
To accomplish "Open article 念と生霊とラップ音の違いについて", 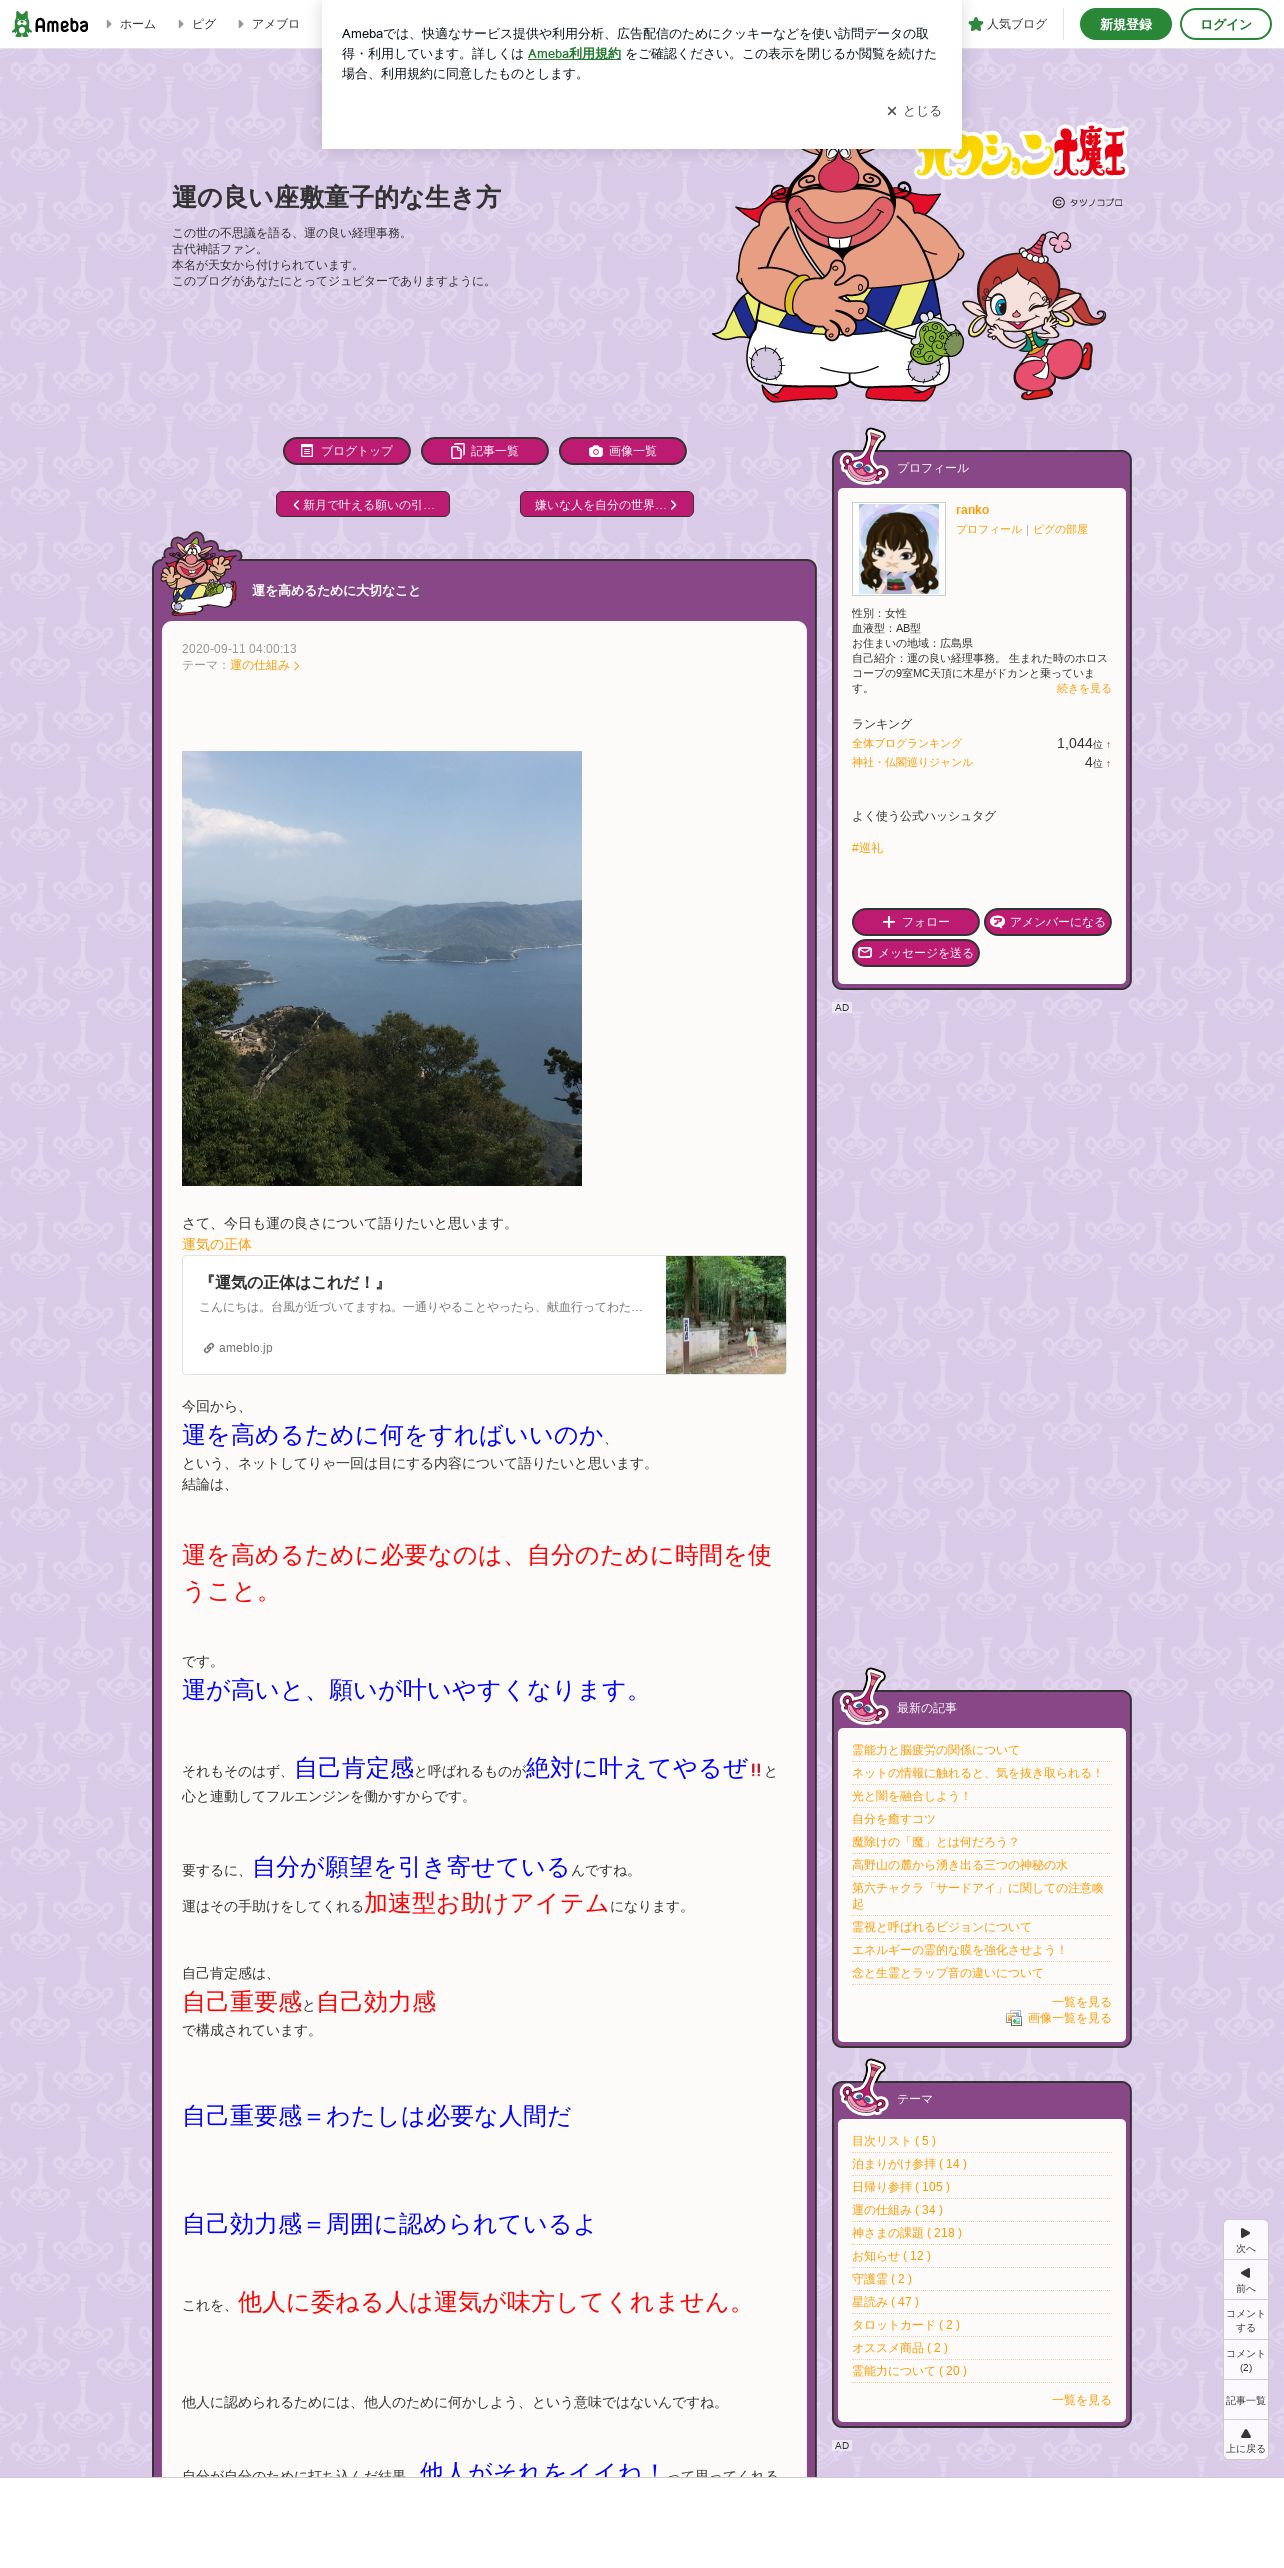I will point(947,1973).
